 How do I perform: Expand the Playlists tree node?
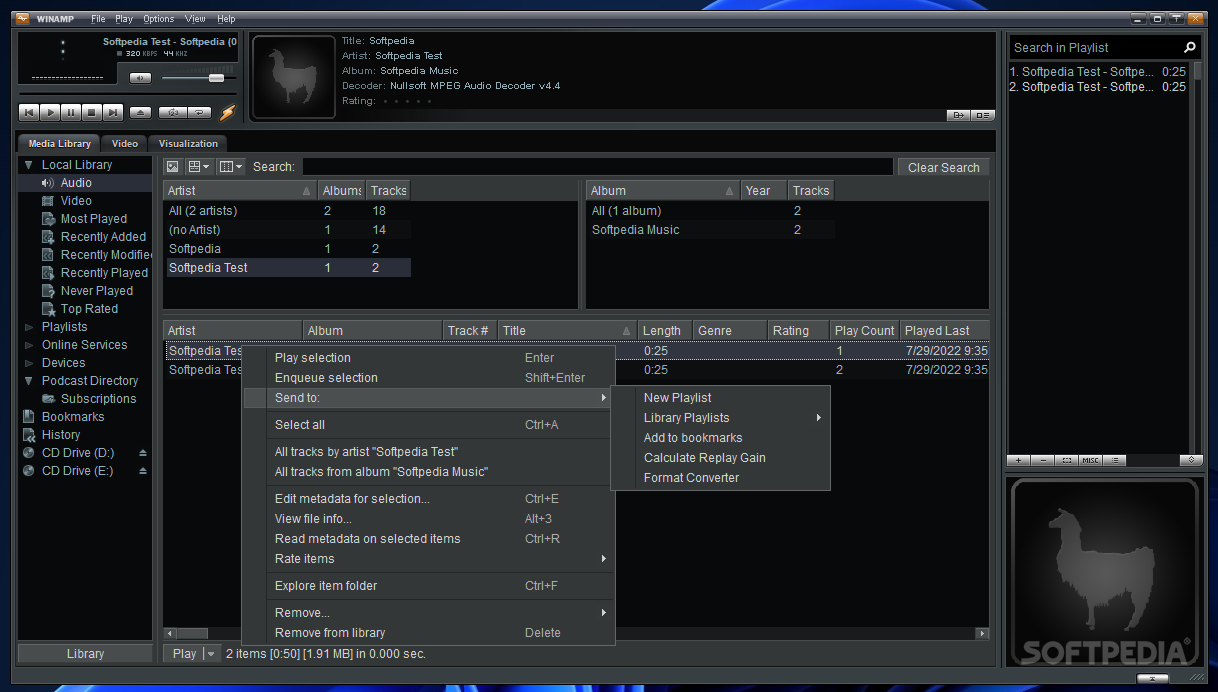(29, 327)
